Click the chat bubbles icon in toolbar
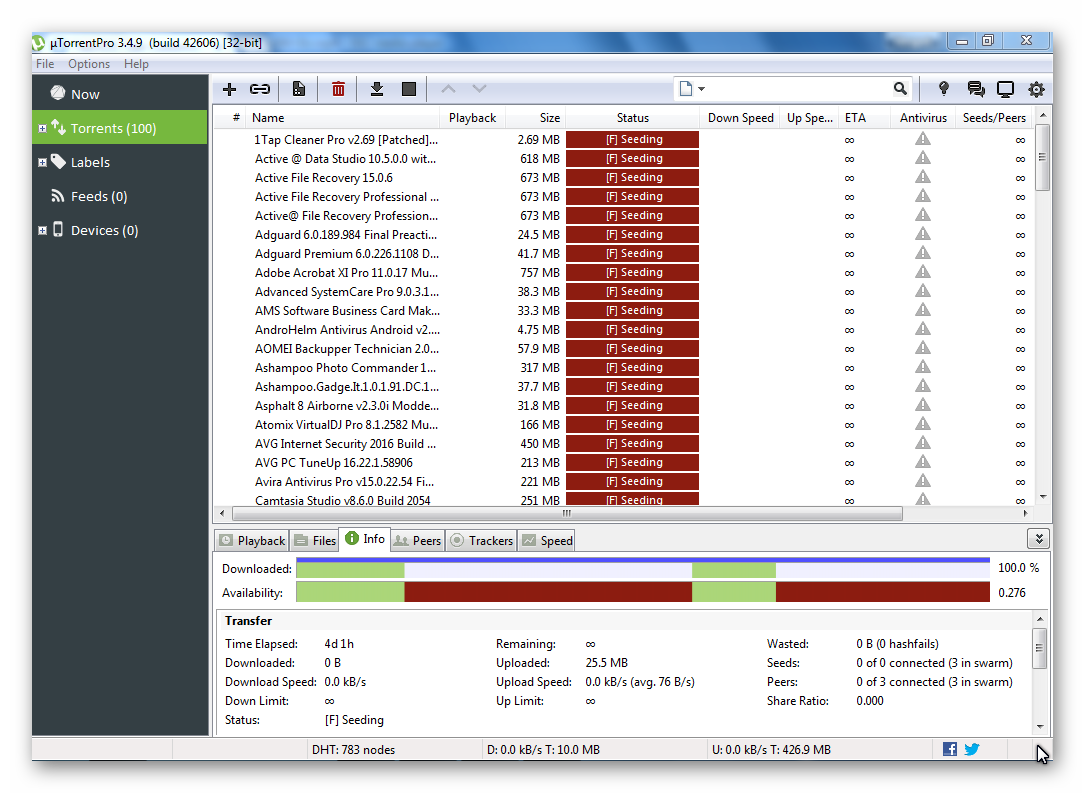This screenshot has width=1085, height=793. pyautogui.click(x=976, y=89)
